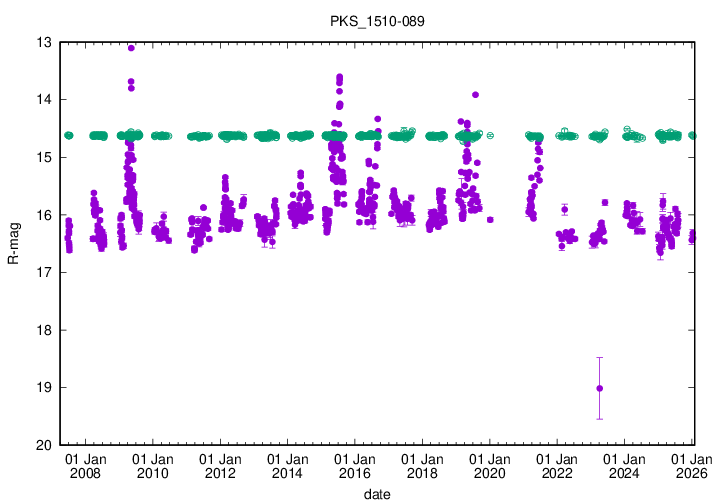This screenshot has height=504, width=720.
Task: Click the R-mag y-axis label
Action: tap(13, 243)
